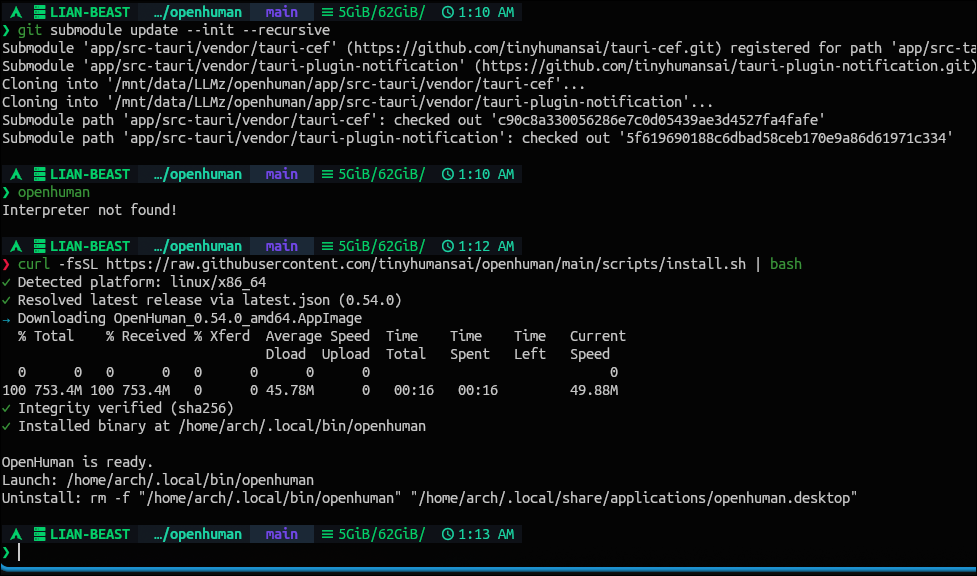
Task: Click the prompt chevron before the openhuman command
Action: [6, 192]
